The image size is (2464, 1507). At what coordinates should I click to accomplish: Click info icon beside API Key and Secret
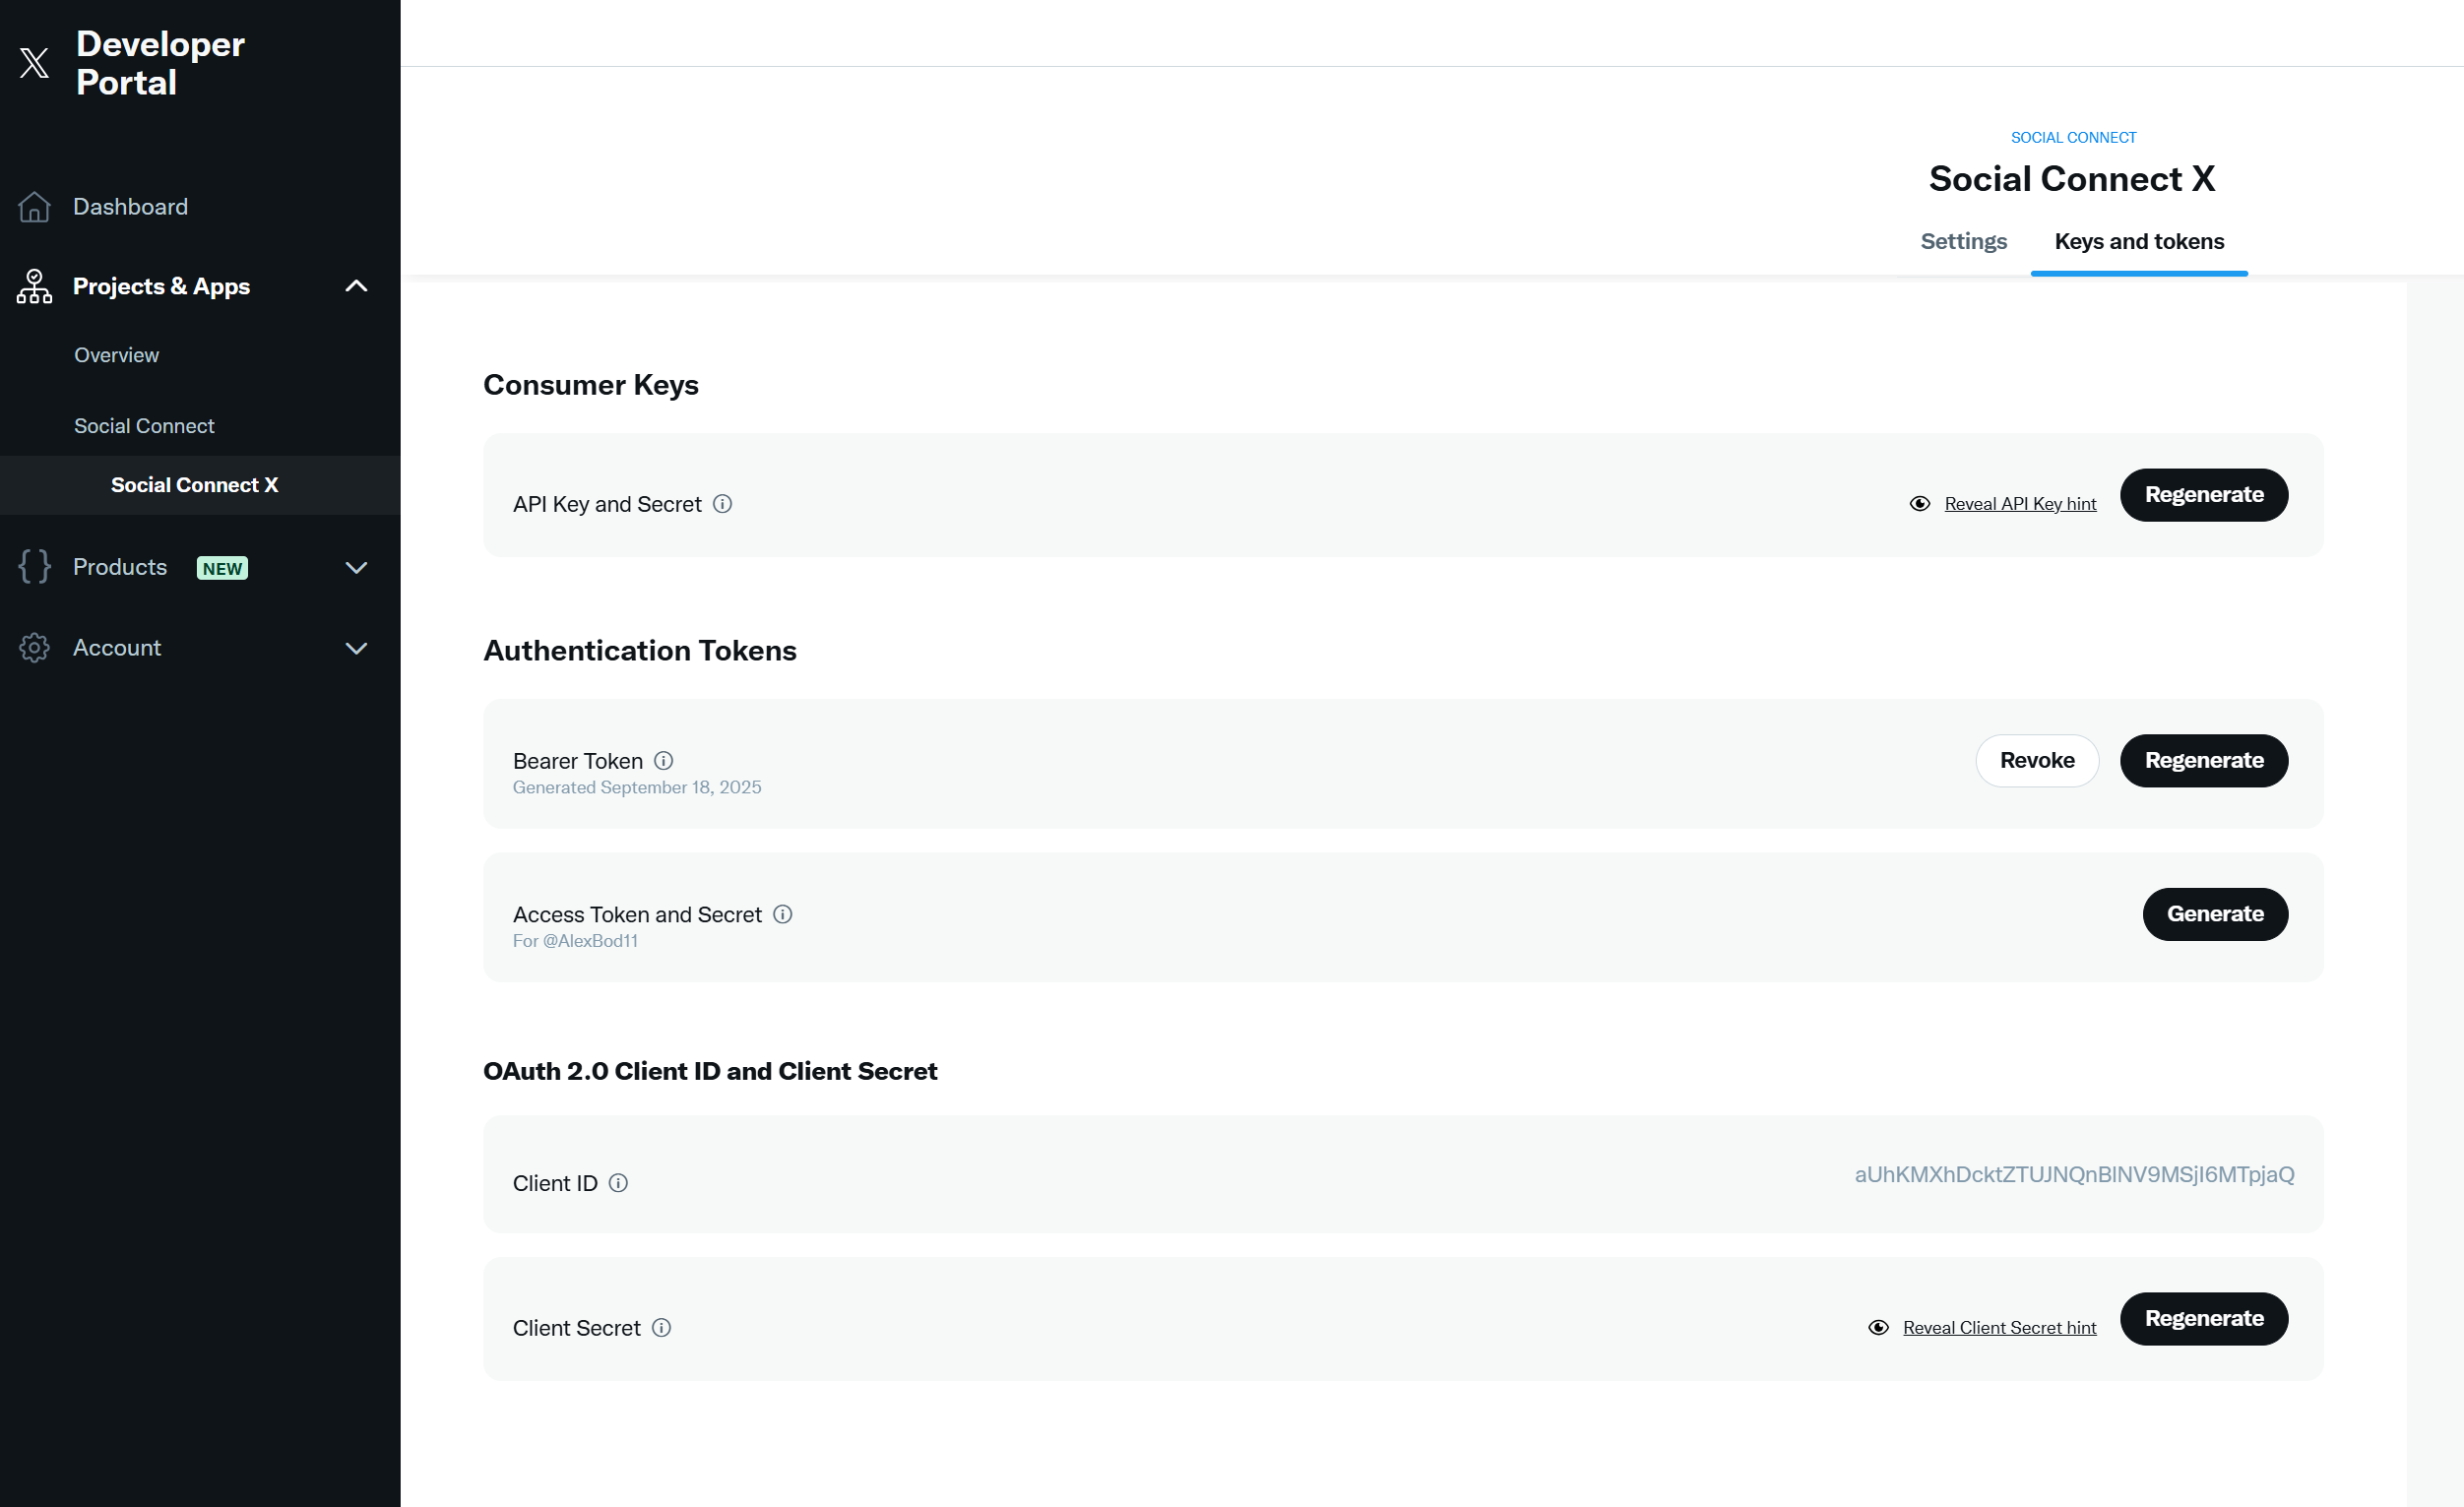click(x=722, y=504)
